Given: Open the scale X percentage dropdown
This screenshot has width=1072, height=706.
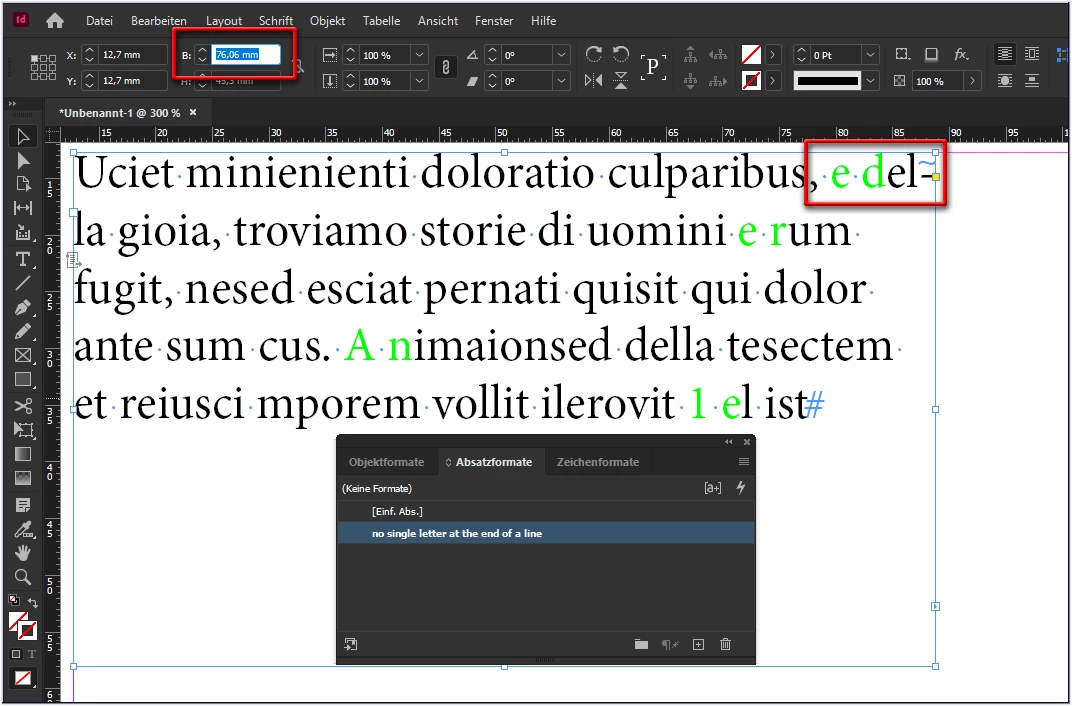Looking at the screenshot, I should click(x=419, y=55).
